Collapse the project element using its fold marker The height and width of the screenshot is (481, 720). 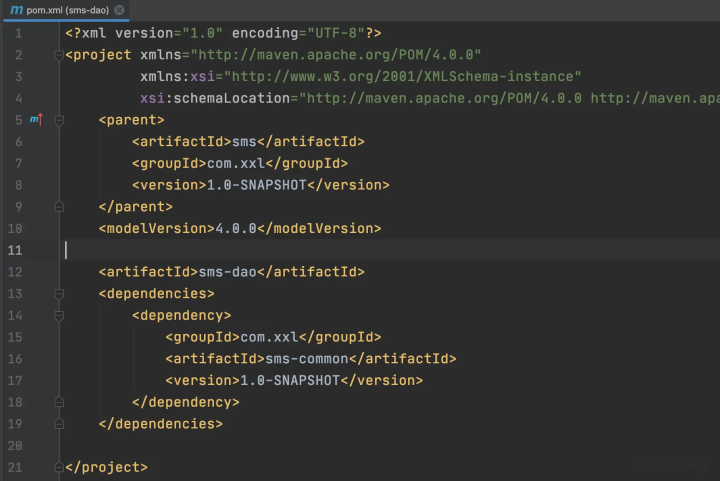click(59, 55)
